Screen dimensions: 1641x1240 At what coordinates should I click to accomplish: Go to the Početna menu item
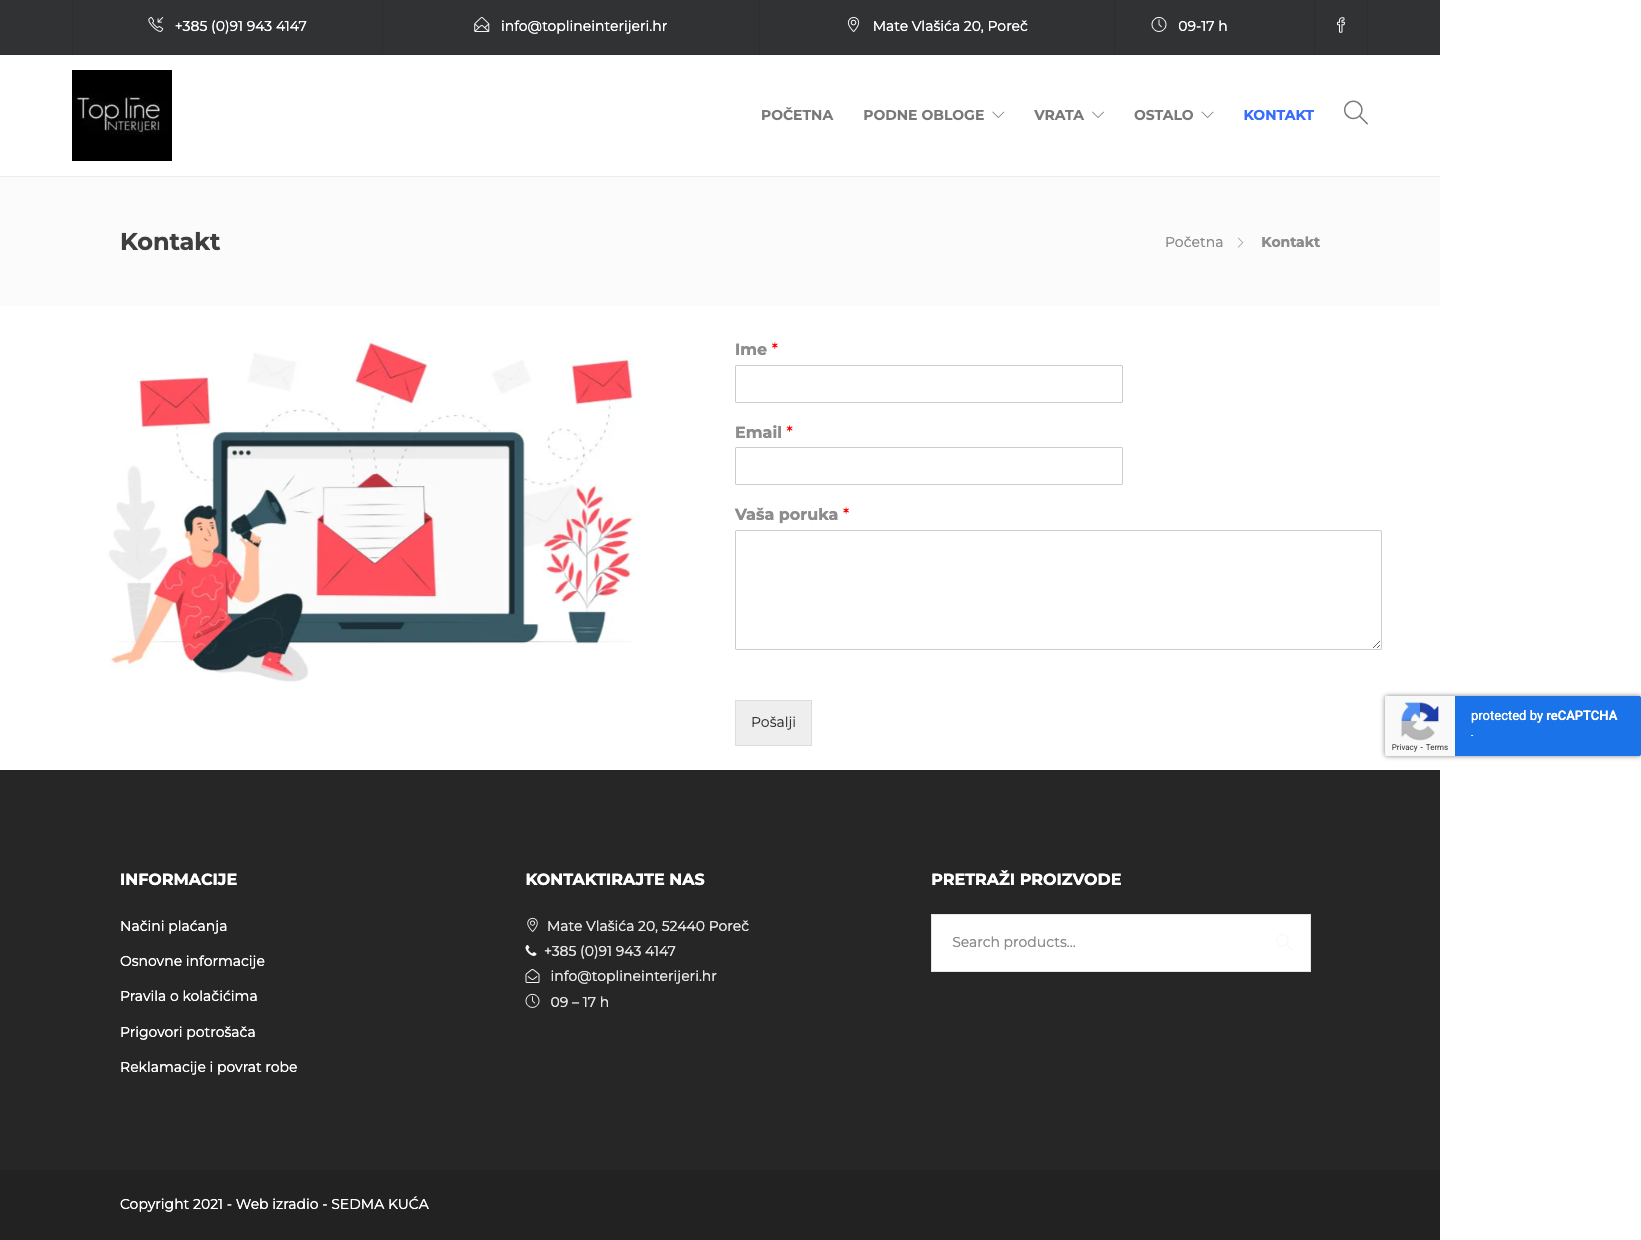click(x=797, y=115)
